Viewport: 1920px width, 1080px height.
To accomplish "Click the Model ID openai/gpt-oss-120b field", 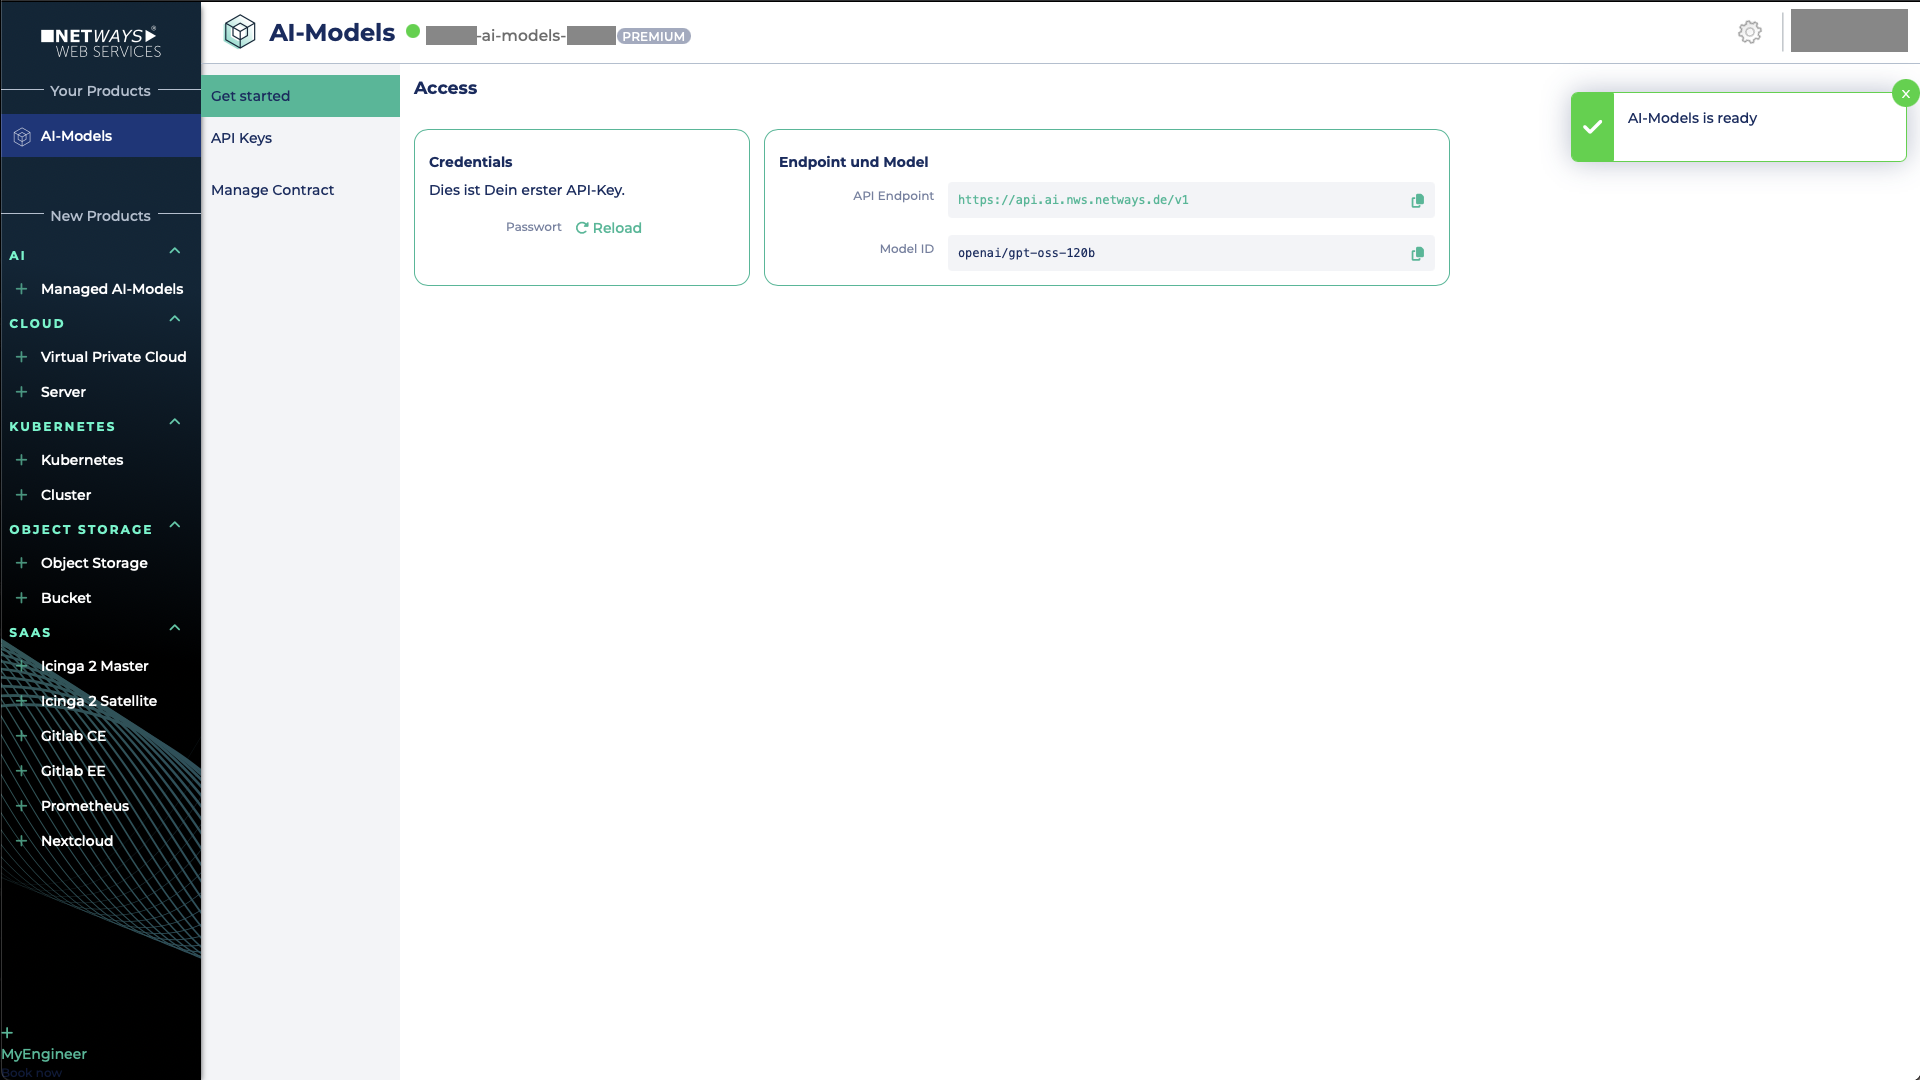I will (x=1191, y=253).
